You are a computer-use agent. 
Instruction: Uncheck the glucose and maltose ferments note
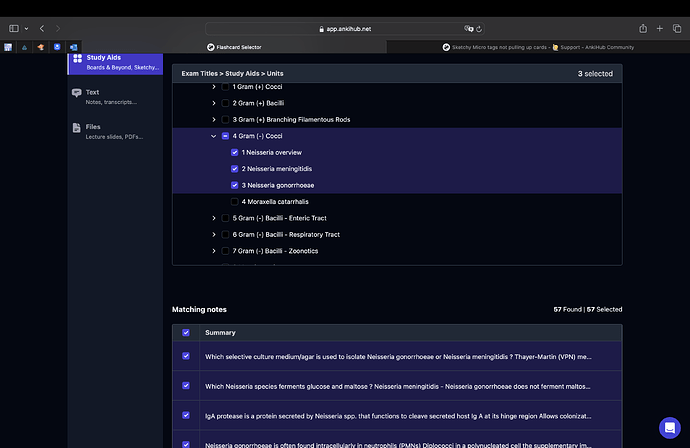coord(186,386)
